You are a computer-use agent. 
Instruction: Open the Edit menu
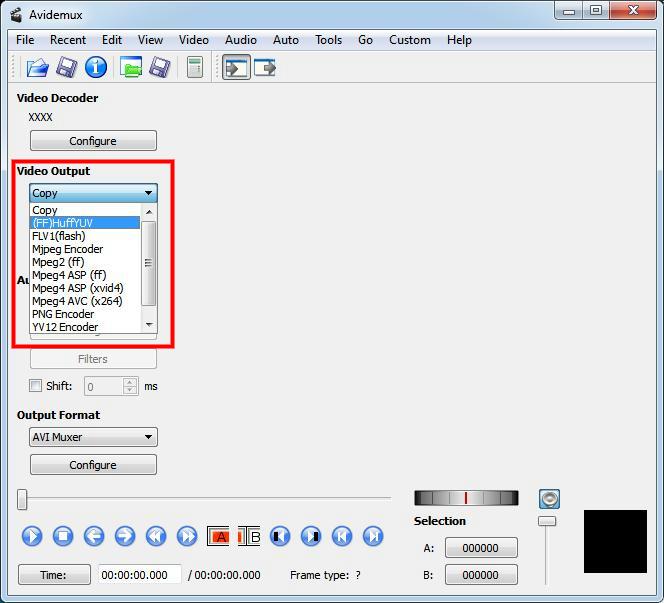point(112,40)
